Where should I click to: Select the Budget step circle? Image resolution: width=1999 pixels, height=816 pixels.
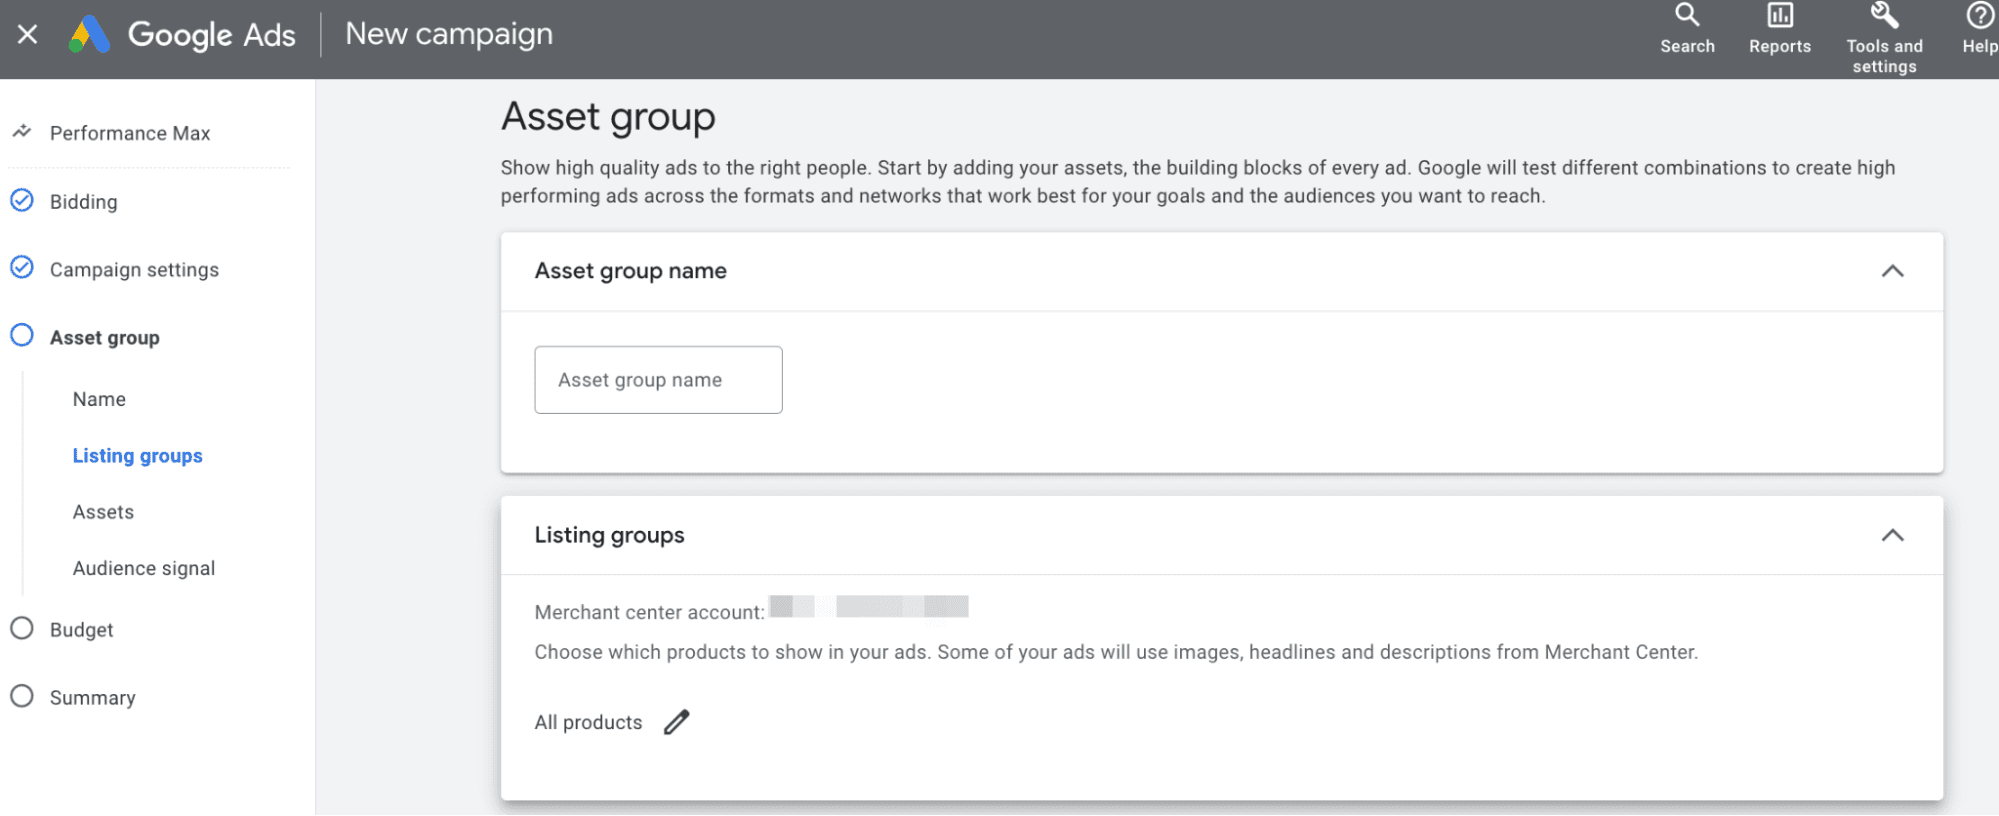coord(22,629)
